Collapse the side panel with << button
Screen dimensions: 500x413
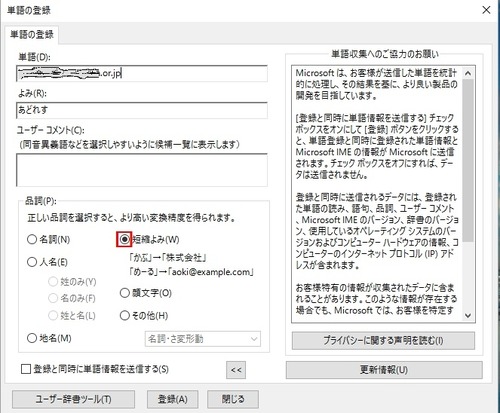[236, 370]
